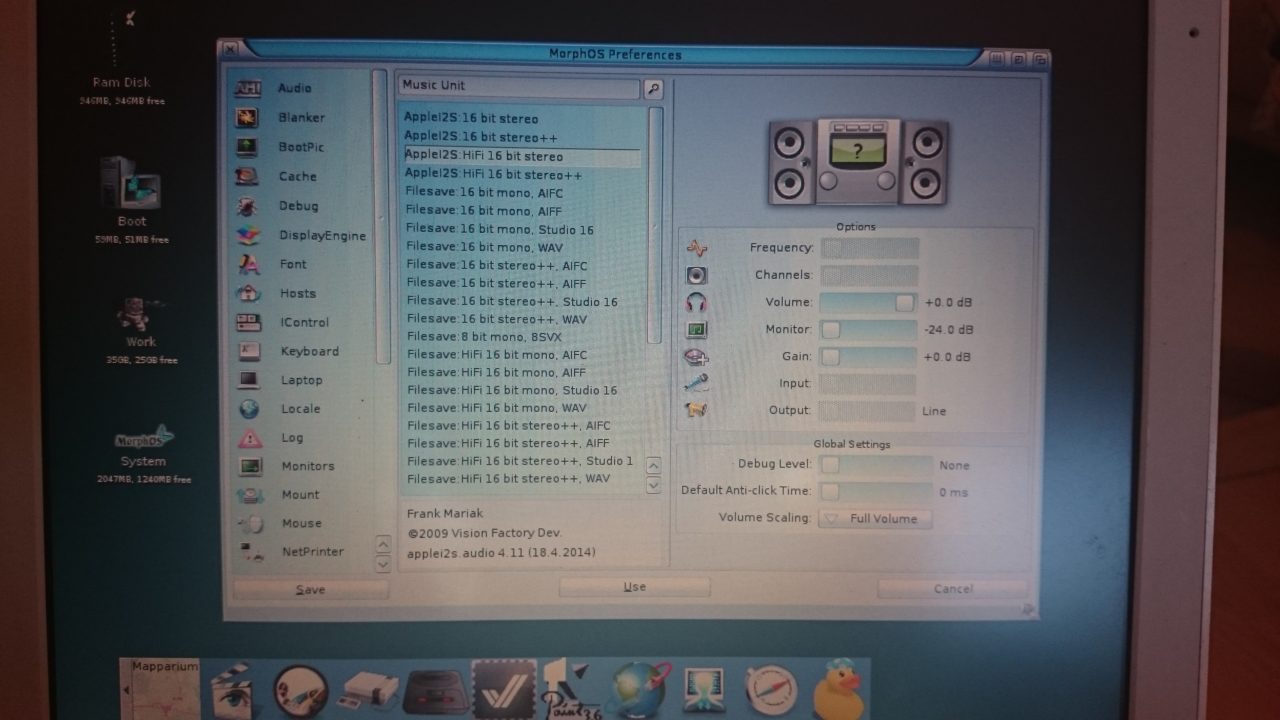
Task: Launch the checkmark stamp dock icon
Action: coord(504,688)
